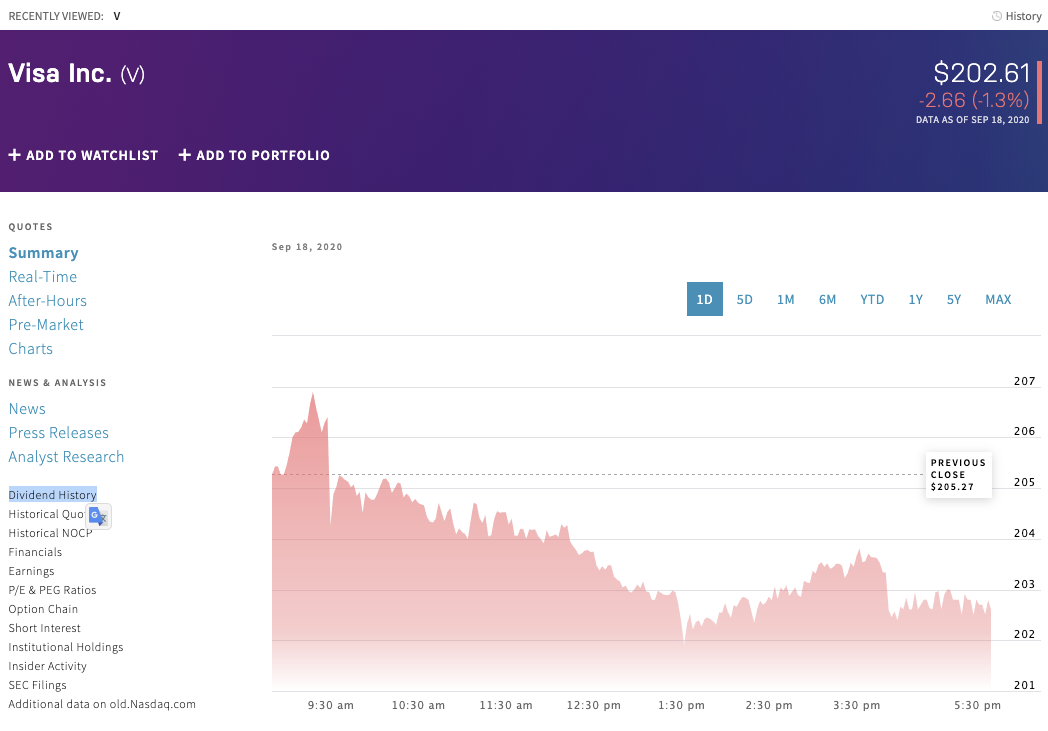Screen dimensions: 1048x731
Task: Switch chart to YTD range
Action: (x=872, y=299)
